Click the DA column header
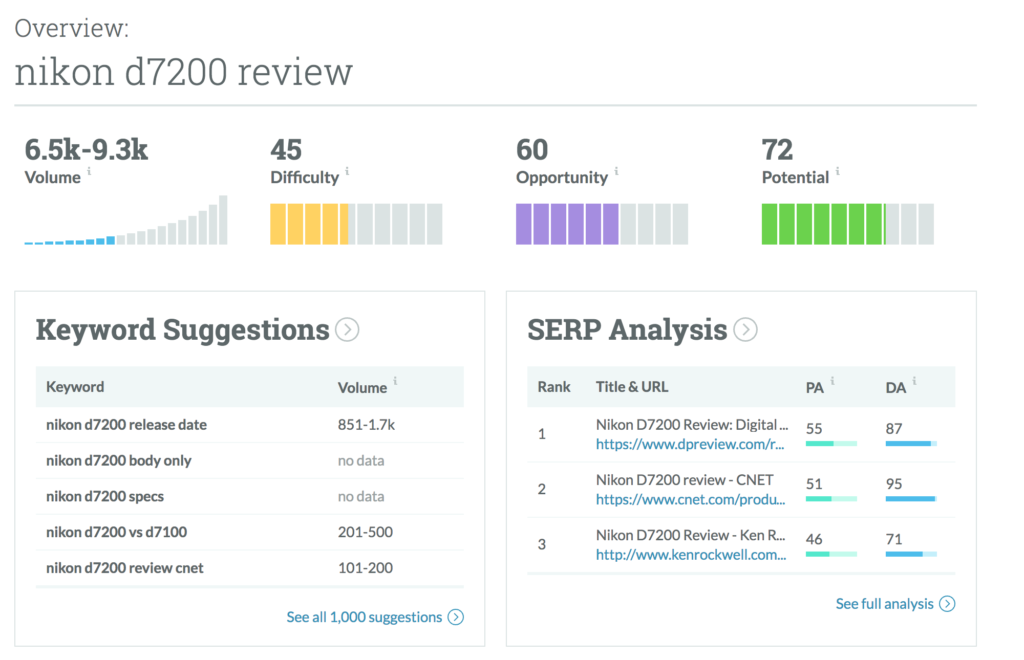The width and height of the screenshot is (1024, 660). pyautogui.click(x=895, y=388)
